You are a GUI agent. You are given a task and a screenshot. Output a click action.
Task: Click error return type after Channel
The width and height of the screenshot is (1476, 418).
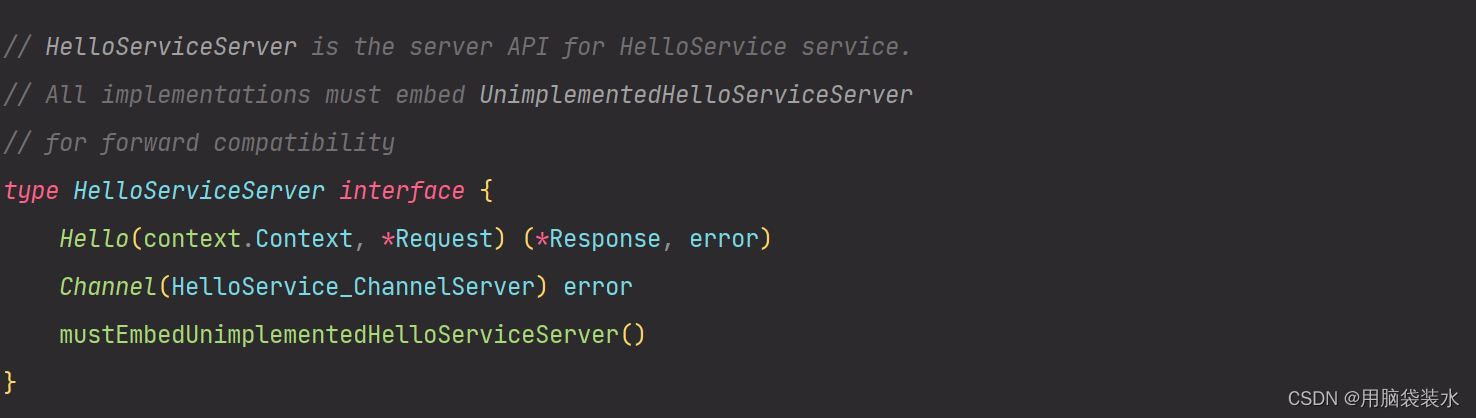[598, 287]
